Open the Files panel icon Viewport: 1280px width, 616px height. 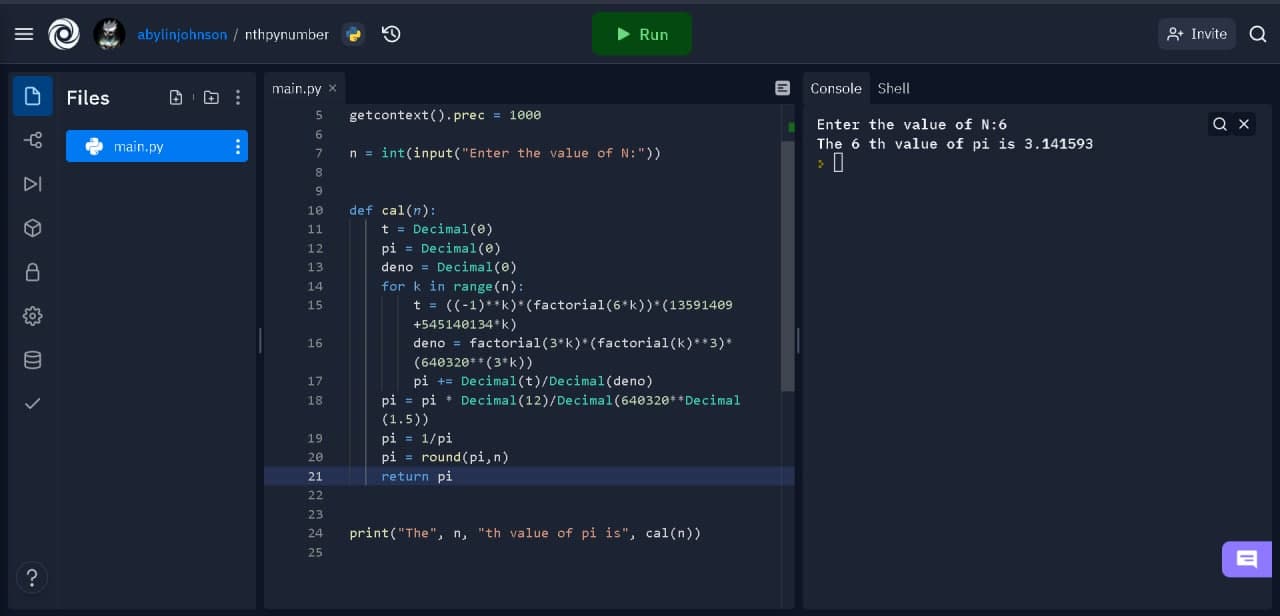(x=32, y=96)
